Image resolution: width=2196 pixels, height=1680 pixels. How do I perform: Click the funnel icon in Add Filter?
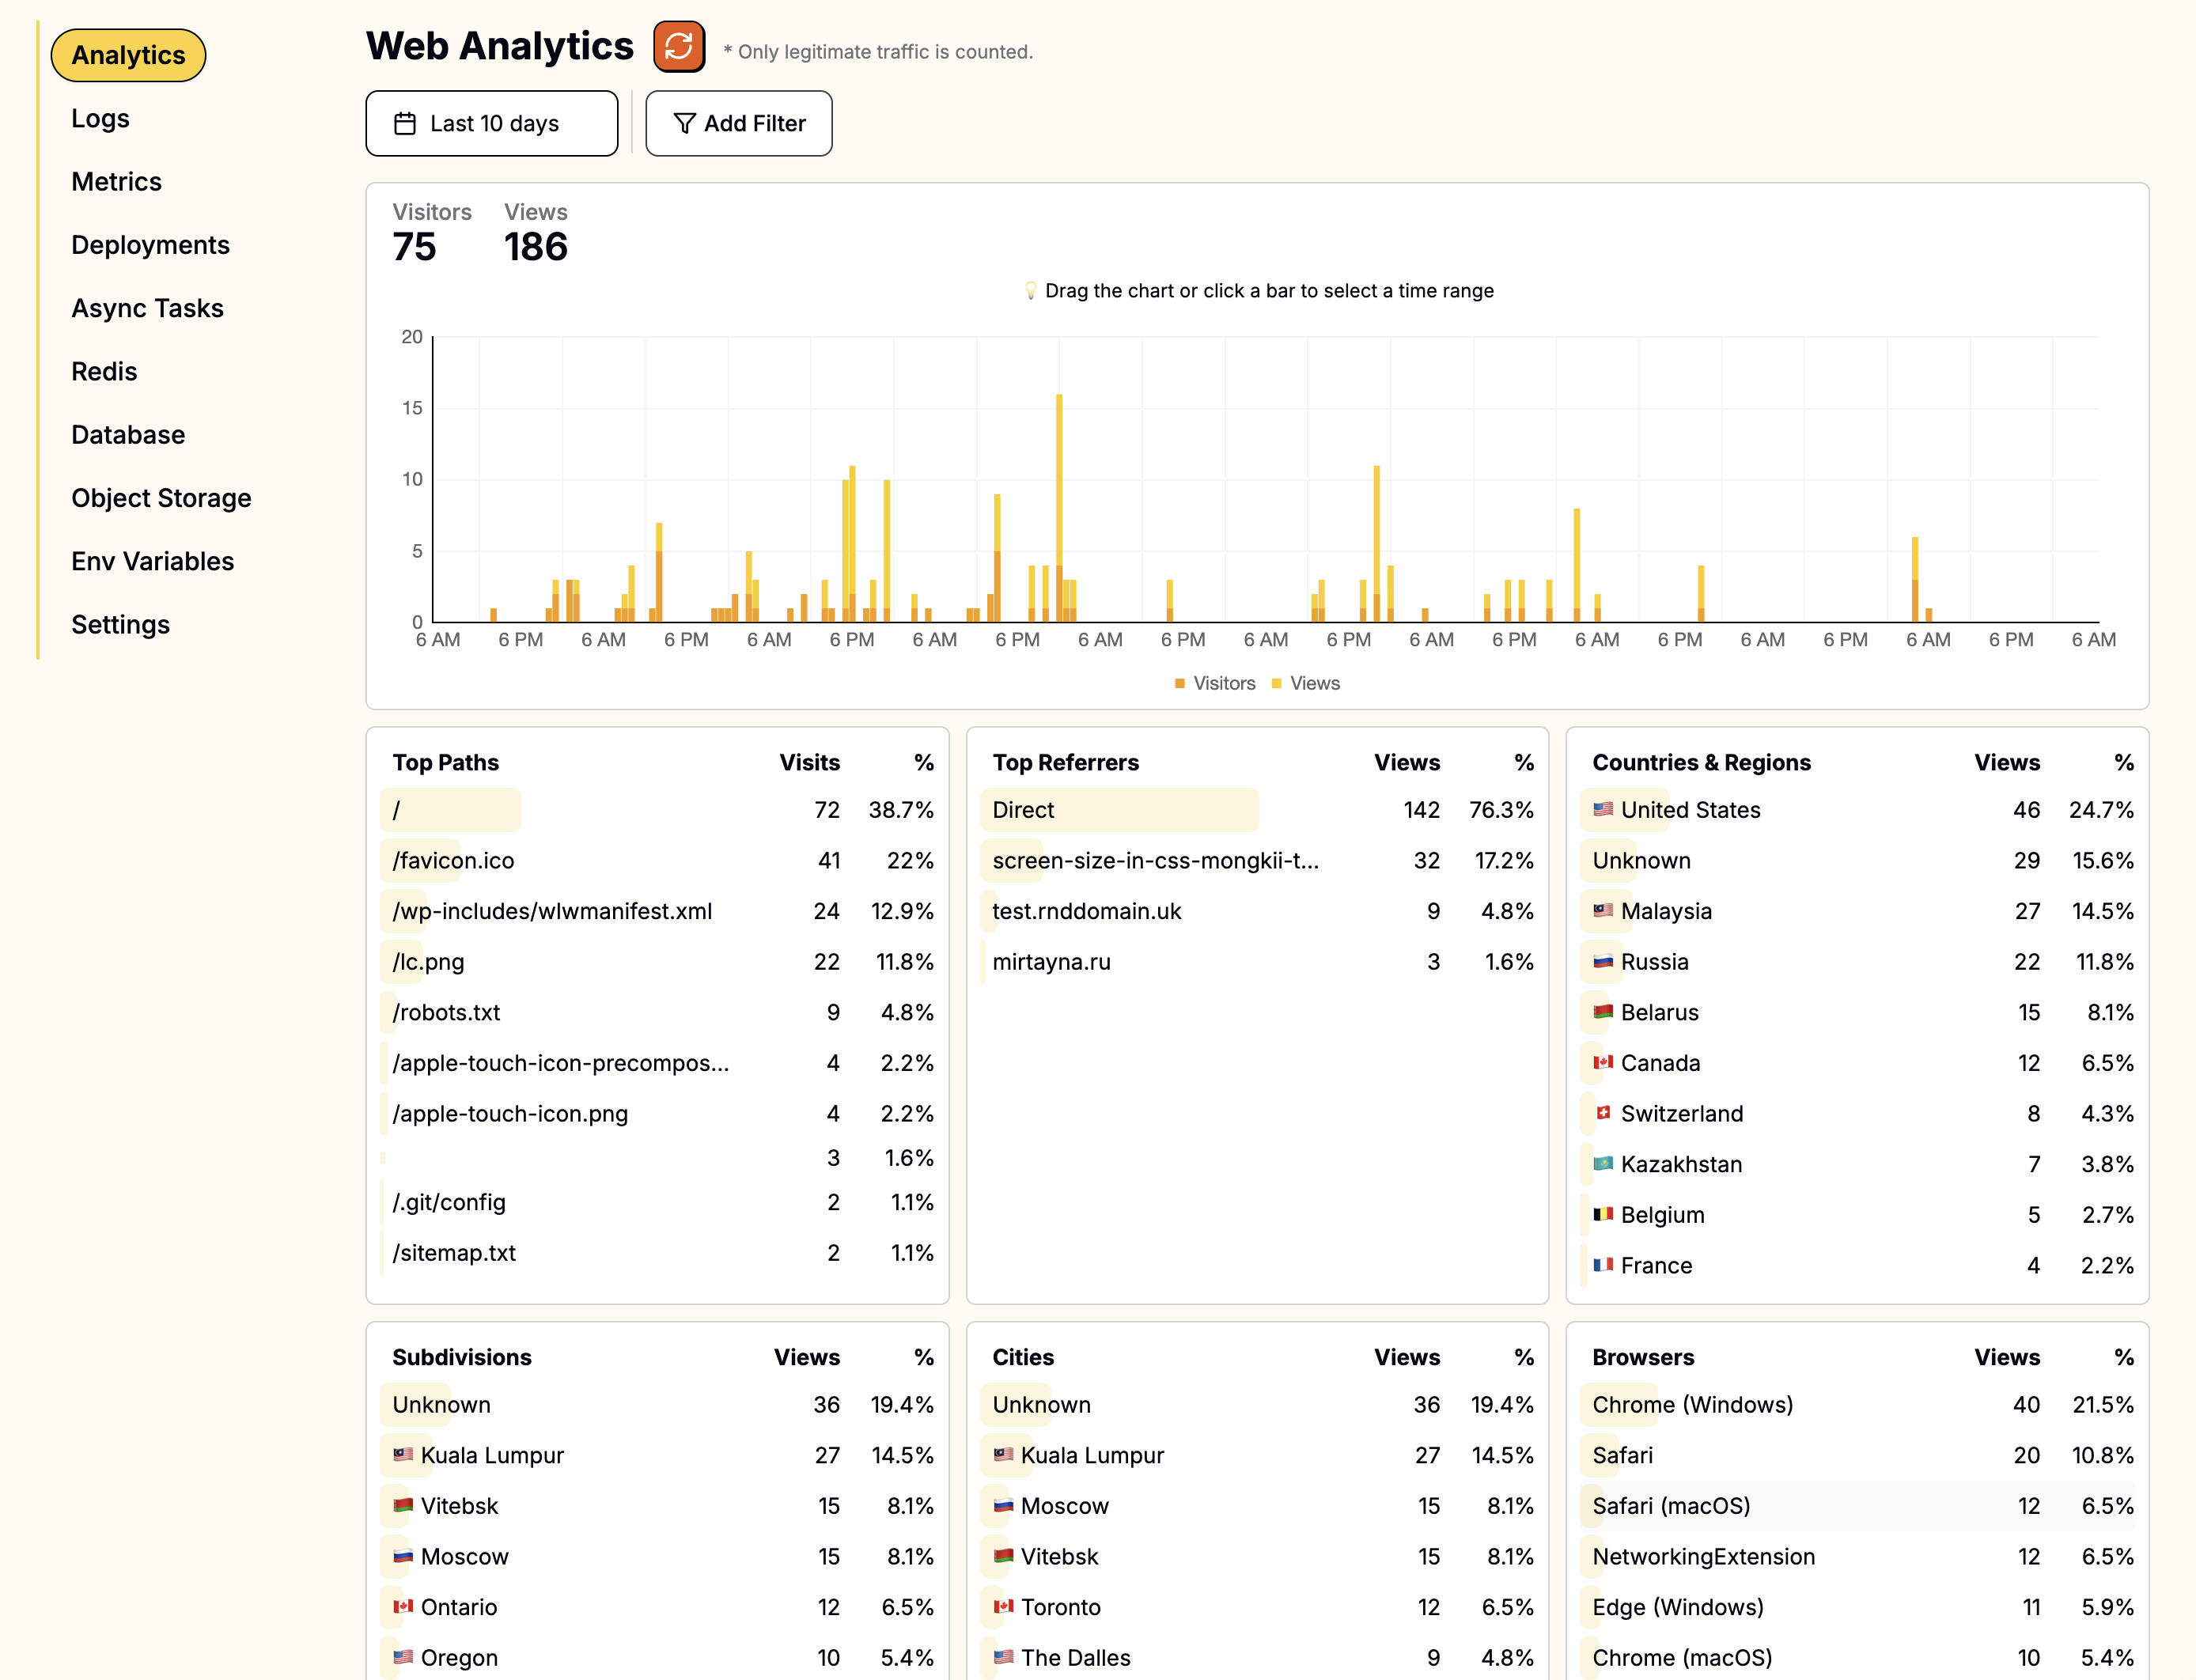pyautogui.click(x=685, y=123)
